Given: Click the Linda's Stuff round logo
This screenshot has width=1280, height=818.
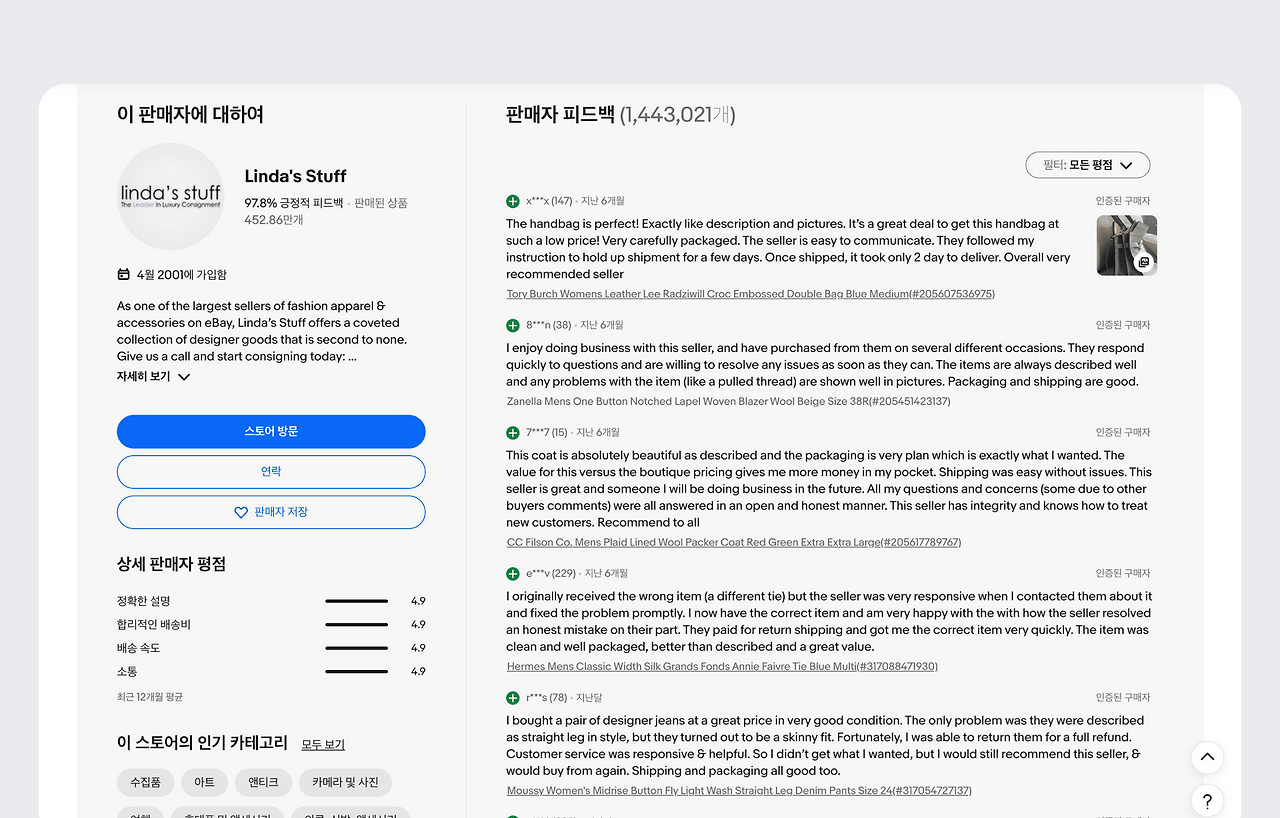Looking at the screenshot, I should (x=170, y=196).
